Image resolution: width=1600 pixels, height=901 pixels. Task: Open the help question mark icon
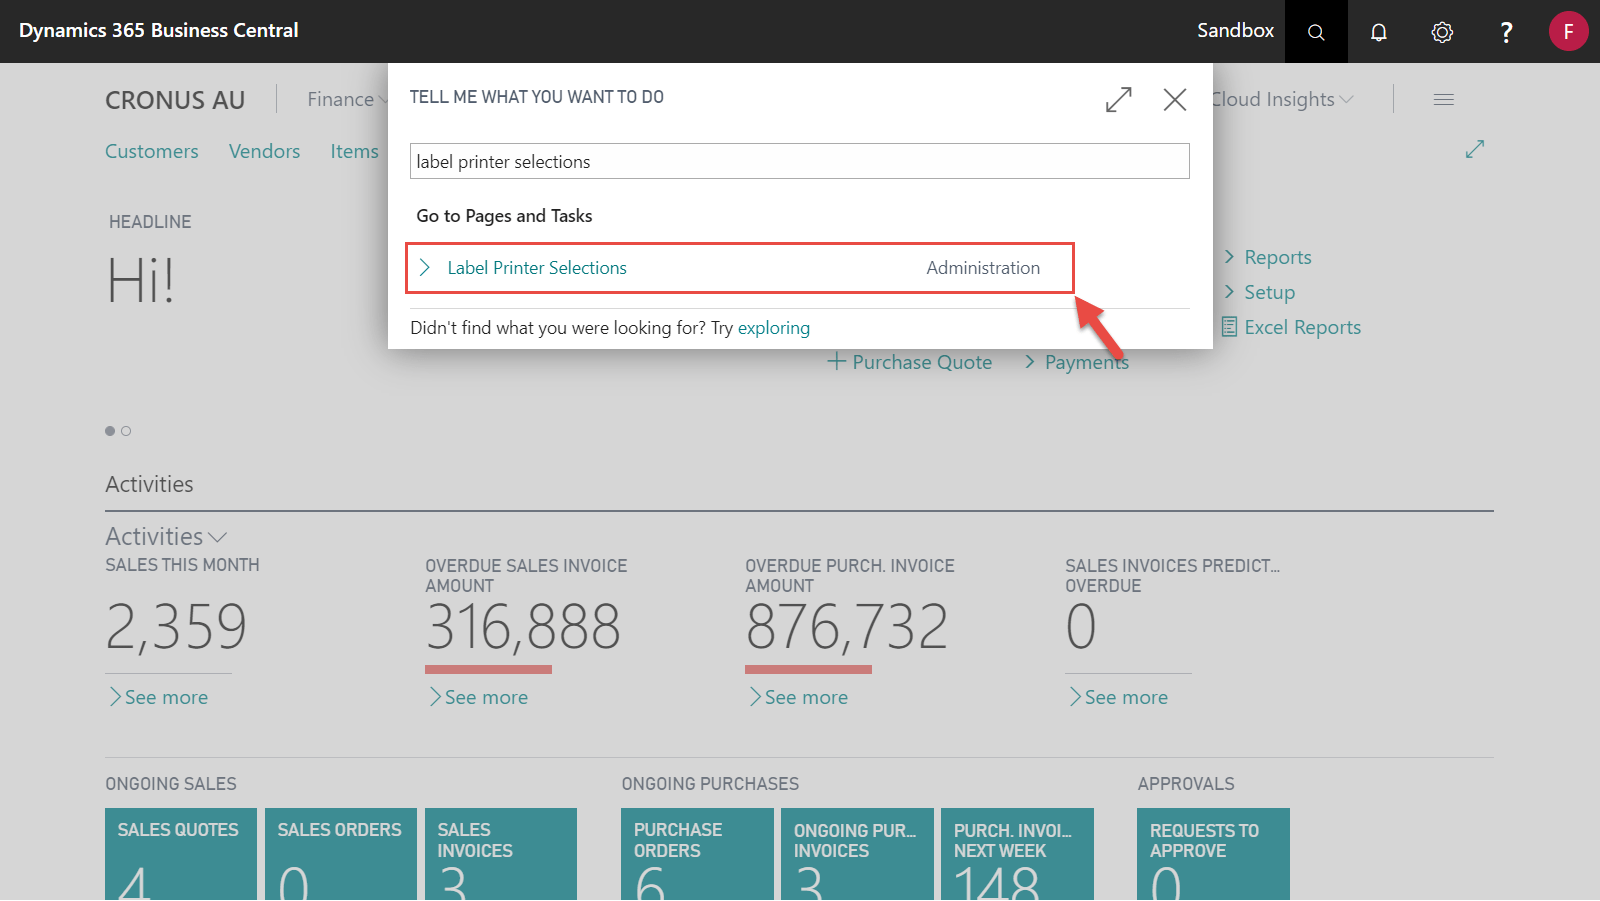1506,32
